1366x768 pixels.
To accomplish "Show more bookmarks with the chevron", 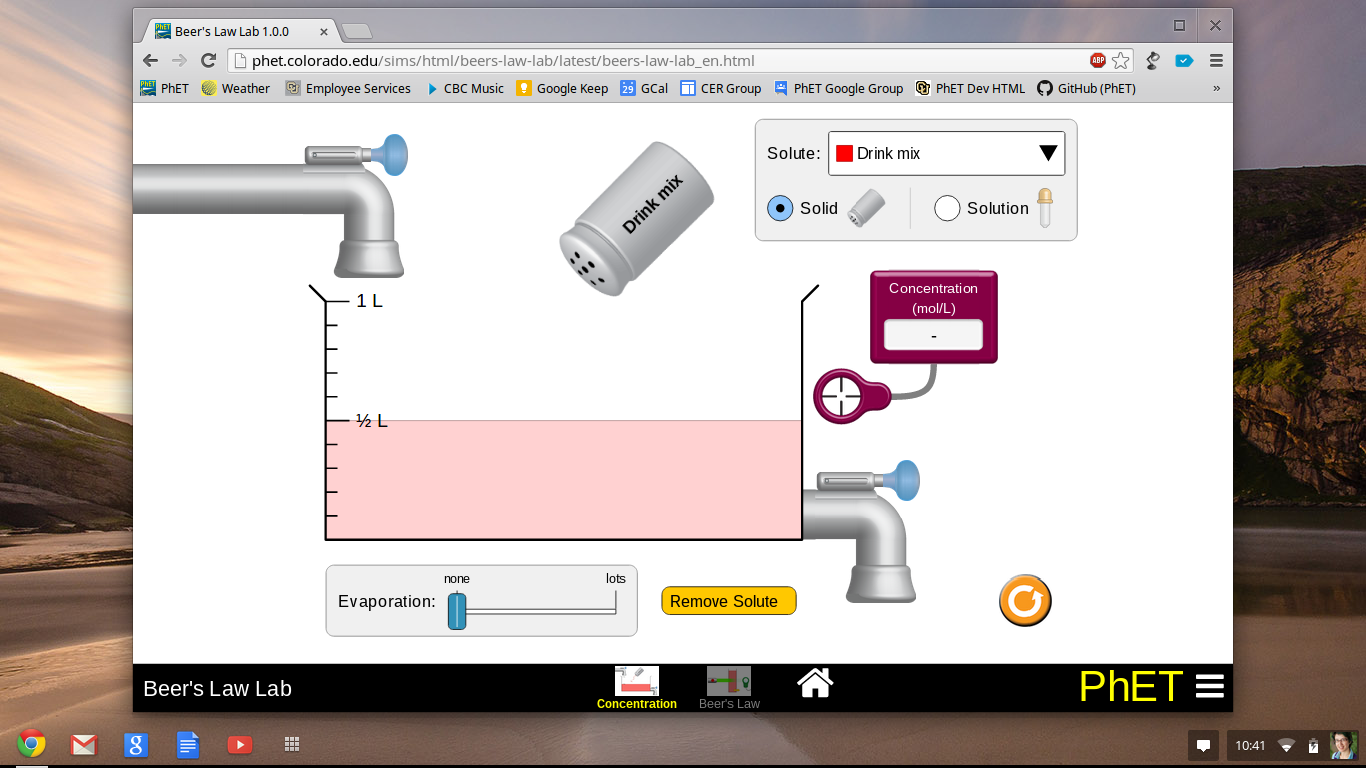I will [x=1216, y=88].
